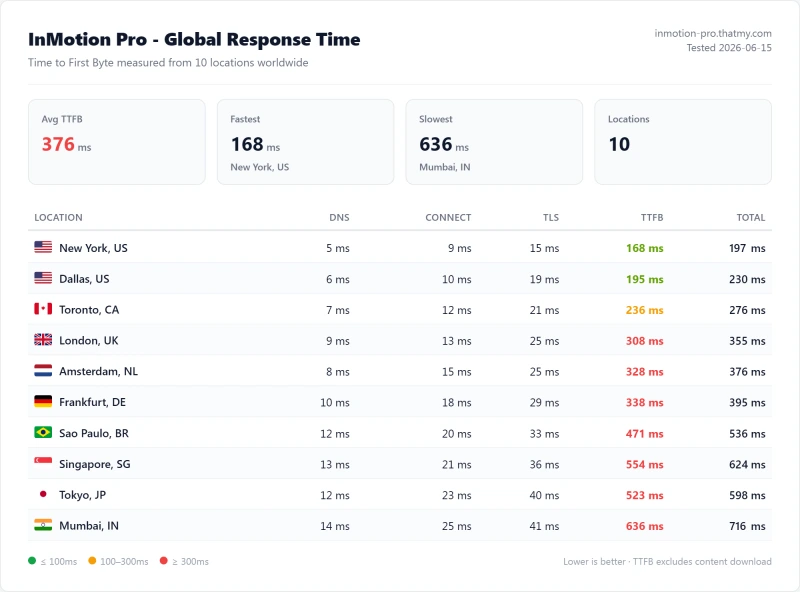Click the Indian flag beside Mumbai
This screenshot has width=800, height=592.
coord(43,525)
